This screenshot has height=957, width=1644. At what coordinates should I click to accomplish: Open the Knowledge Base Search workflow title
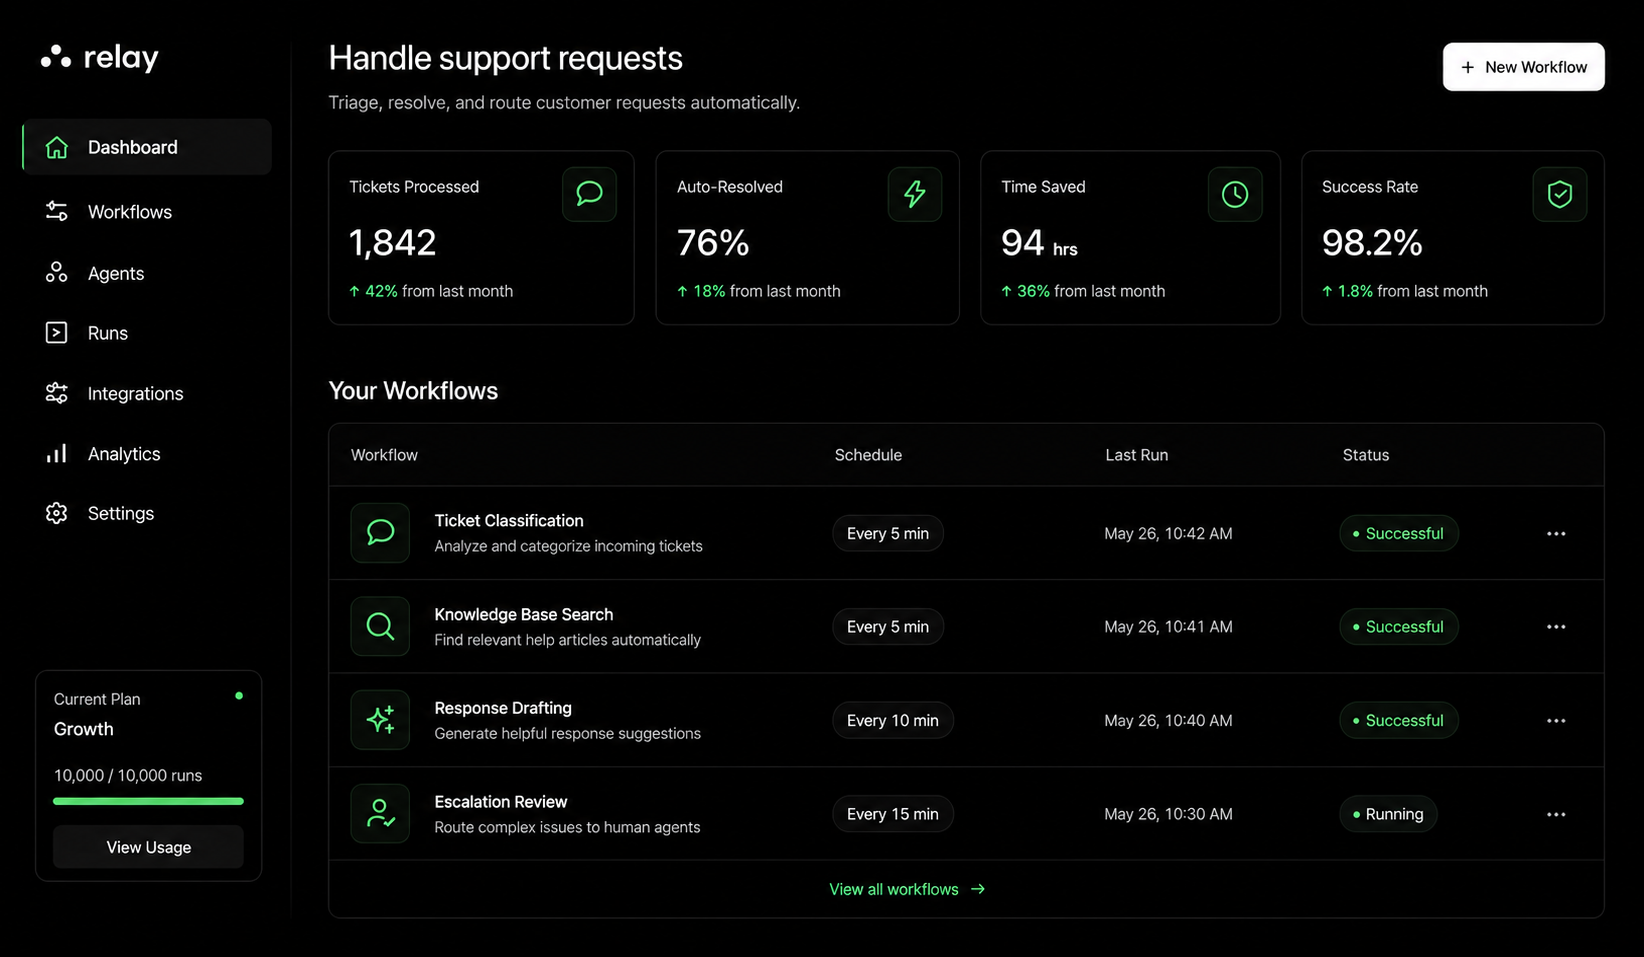point(524,614)
